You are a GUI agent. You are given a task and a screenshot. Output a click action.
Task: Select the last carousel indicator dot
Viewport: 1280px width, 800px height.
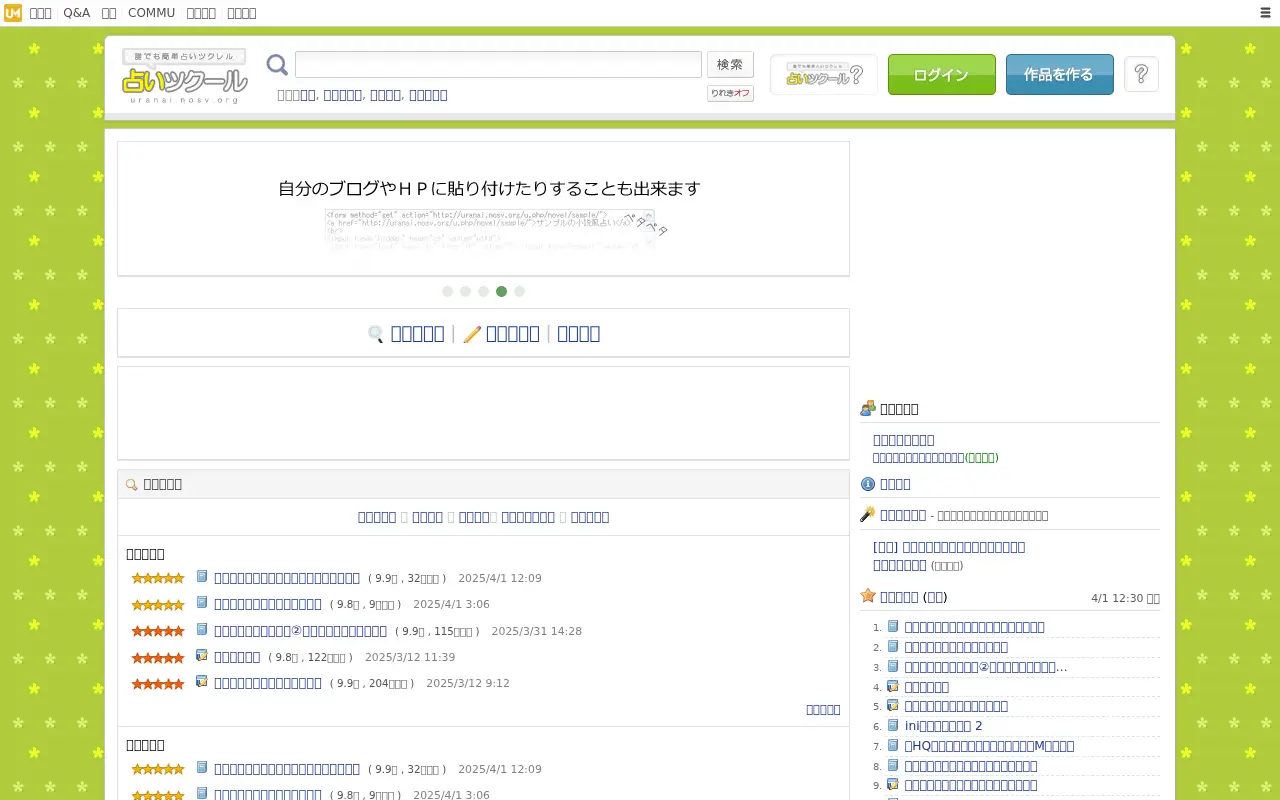(519, 291)
